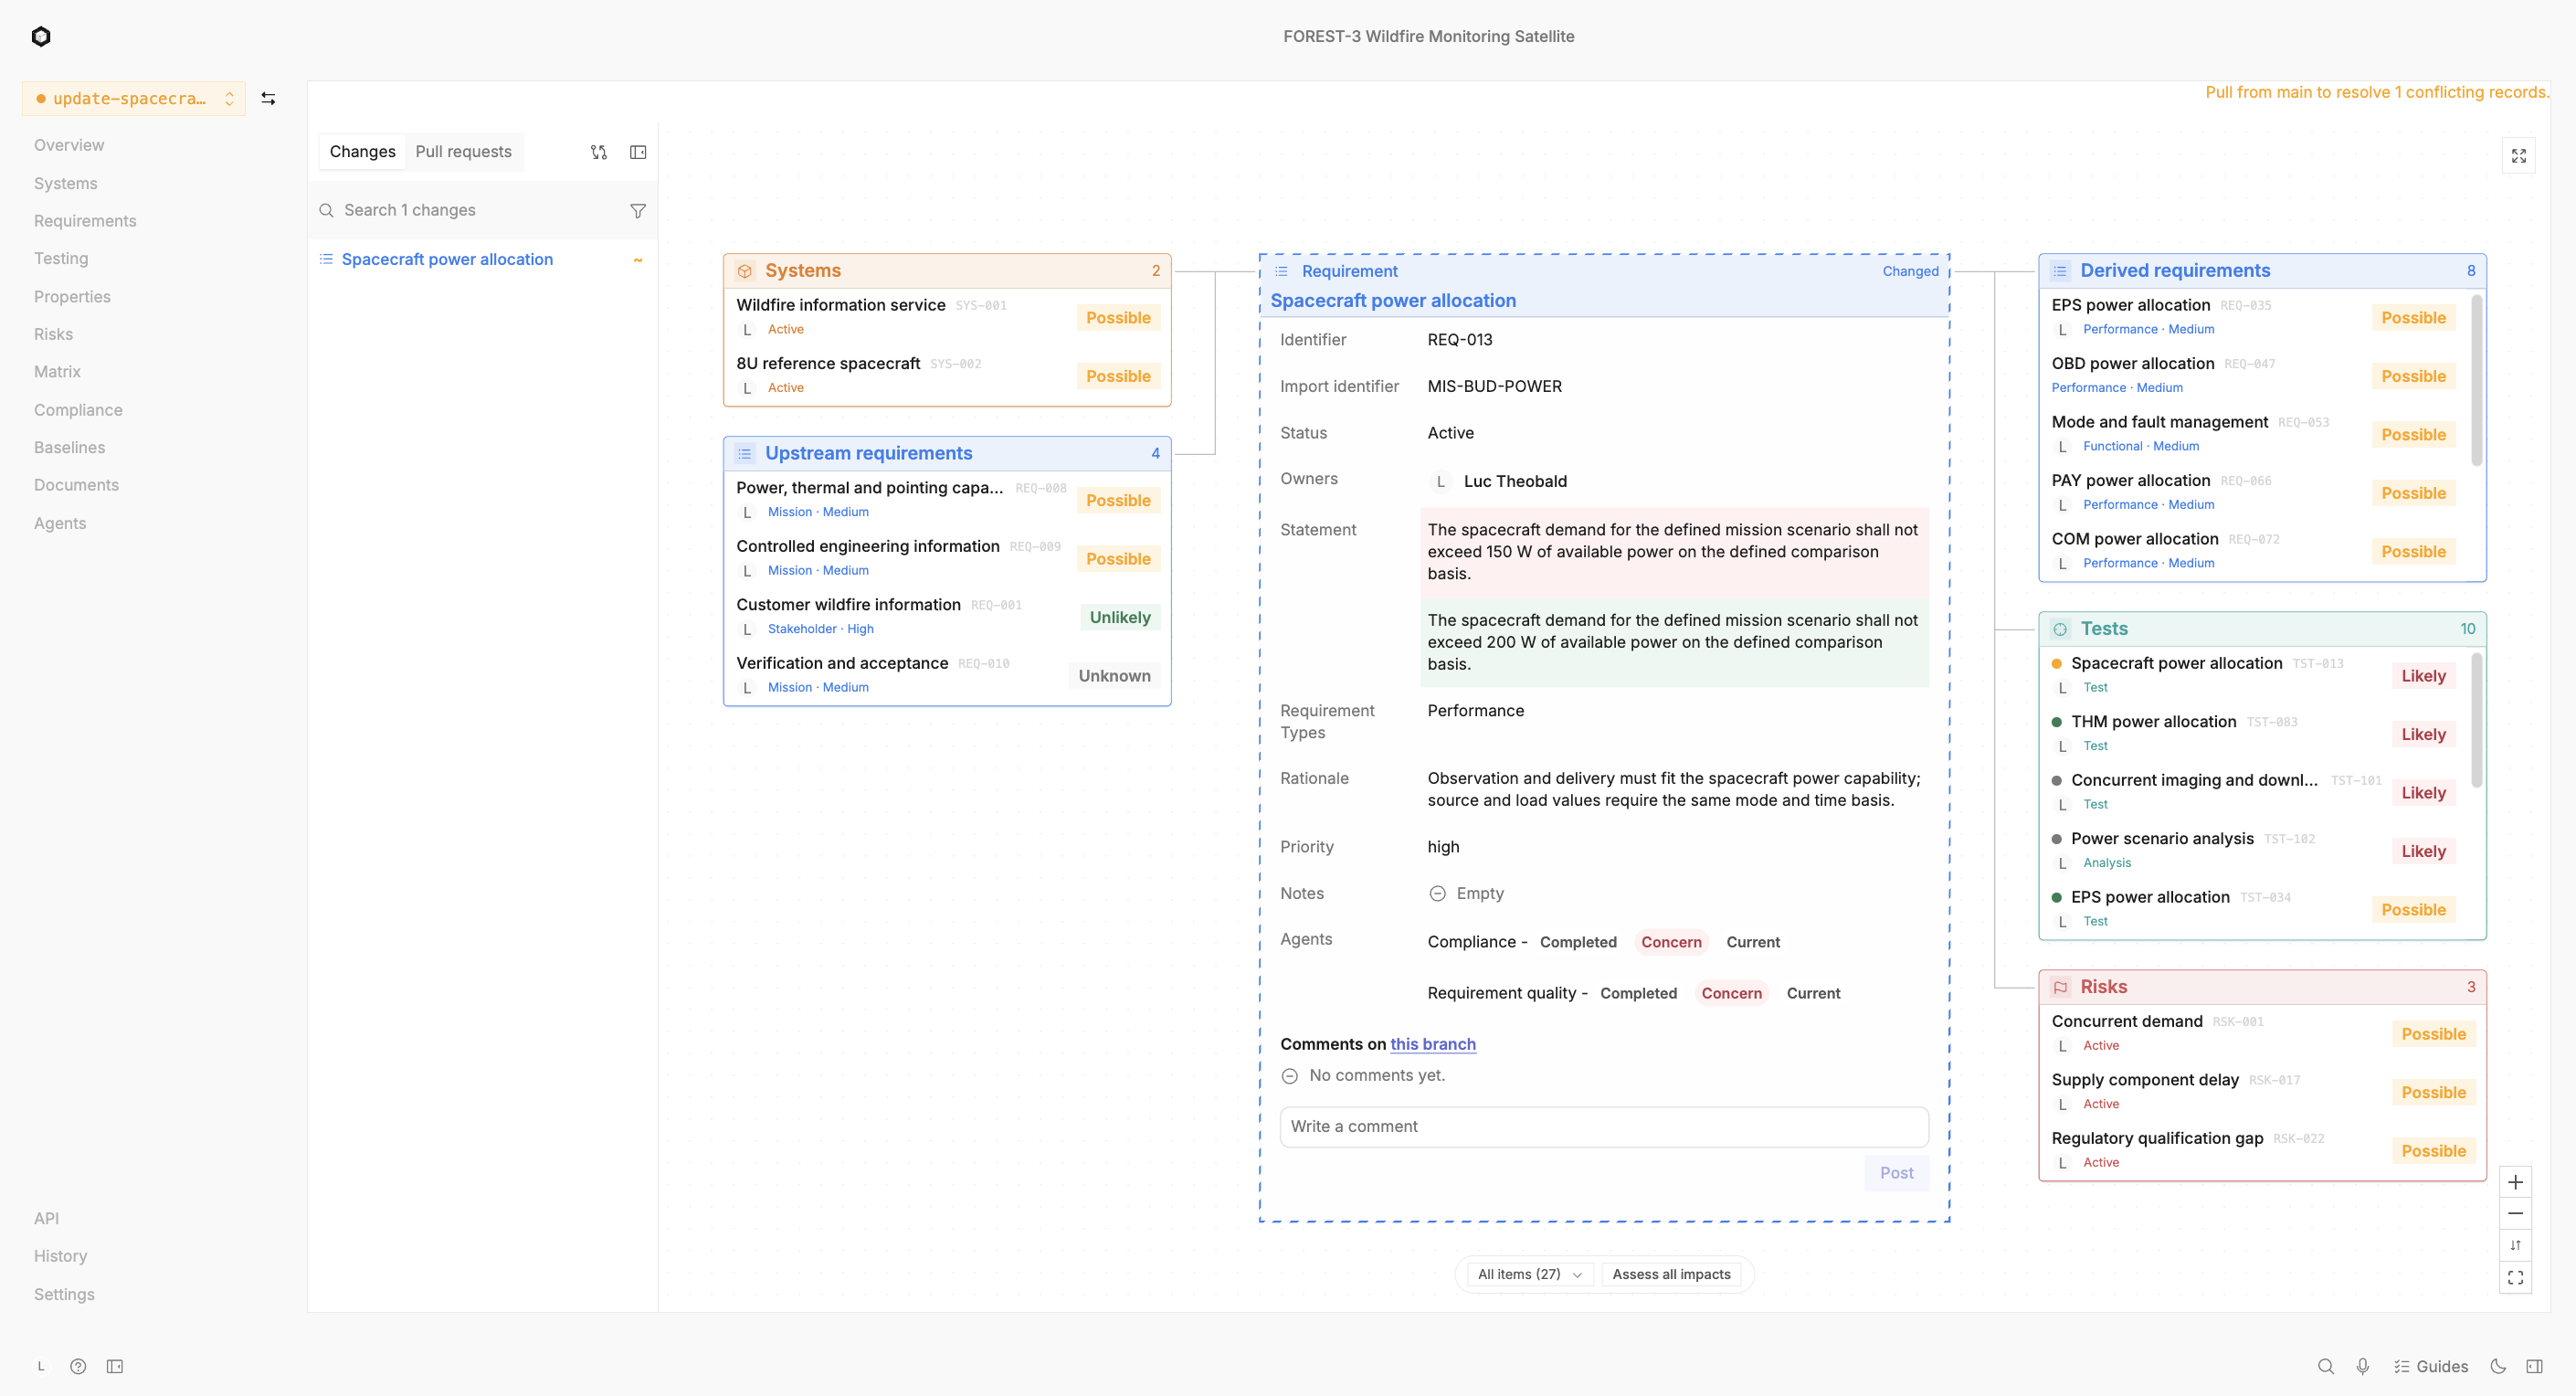Click the compare branches icon in Changes panel
This screenshot has height=1396, width=2576.
coord(598,152)
